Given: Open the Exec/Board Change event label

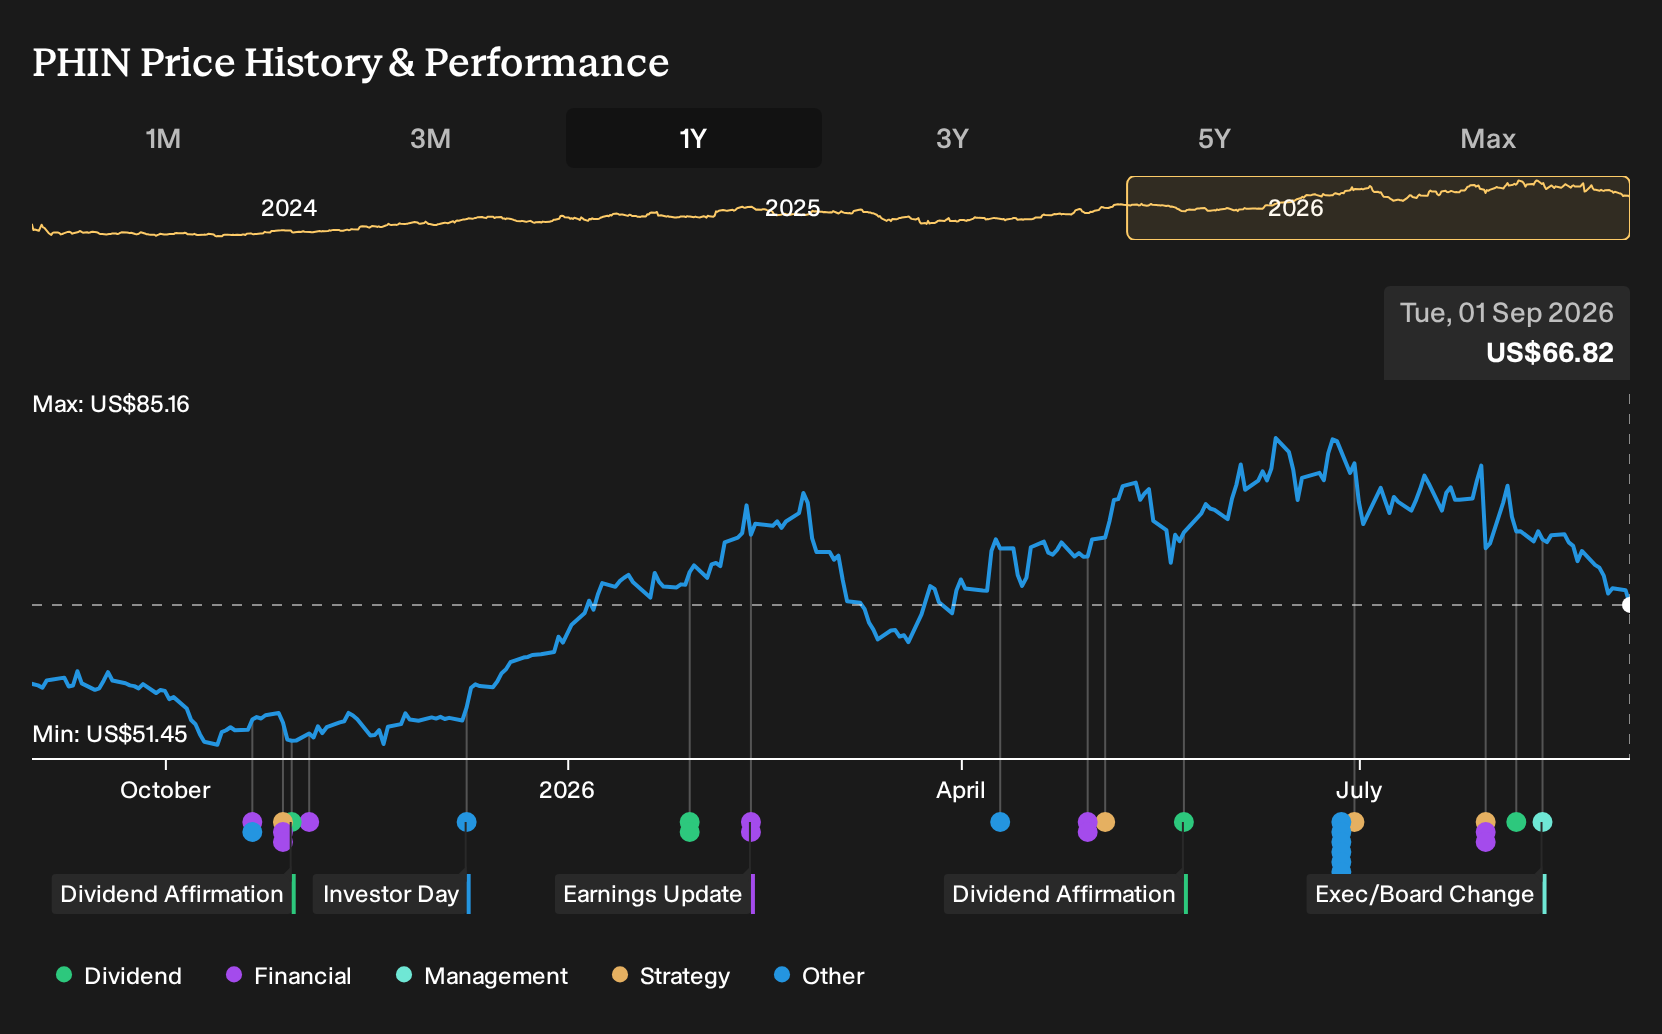Looking at the screenshot, I should click(1427, 894).
